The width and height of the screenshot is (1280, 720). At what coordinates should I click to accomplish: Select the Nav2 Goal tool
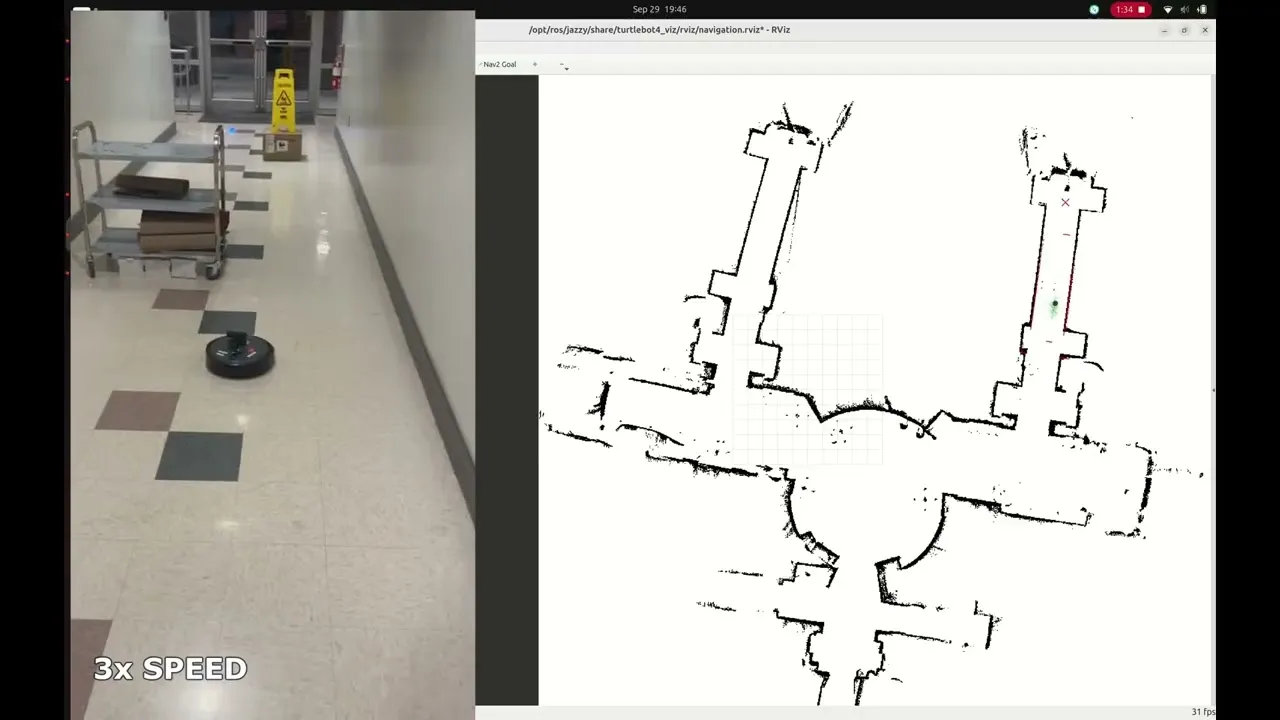(498, 64)
